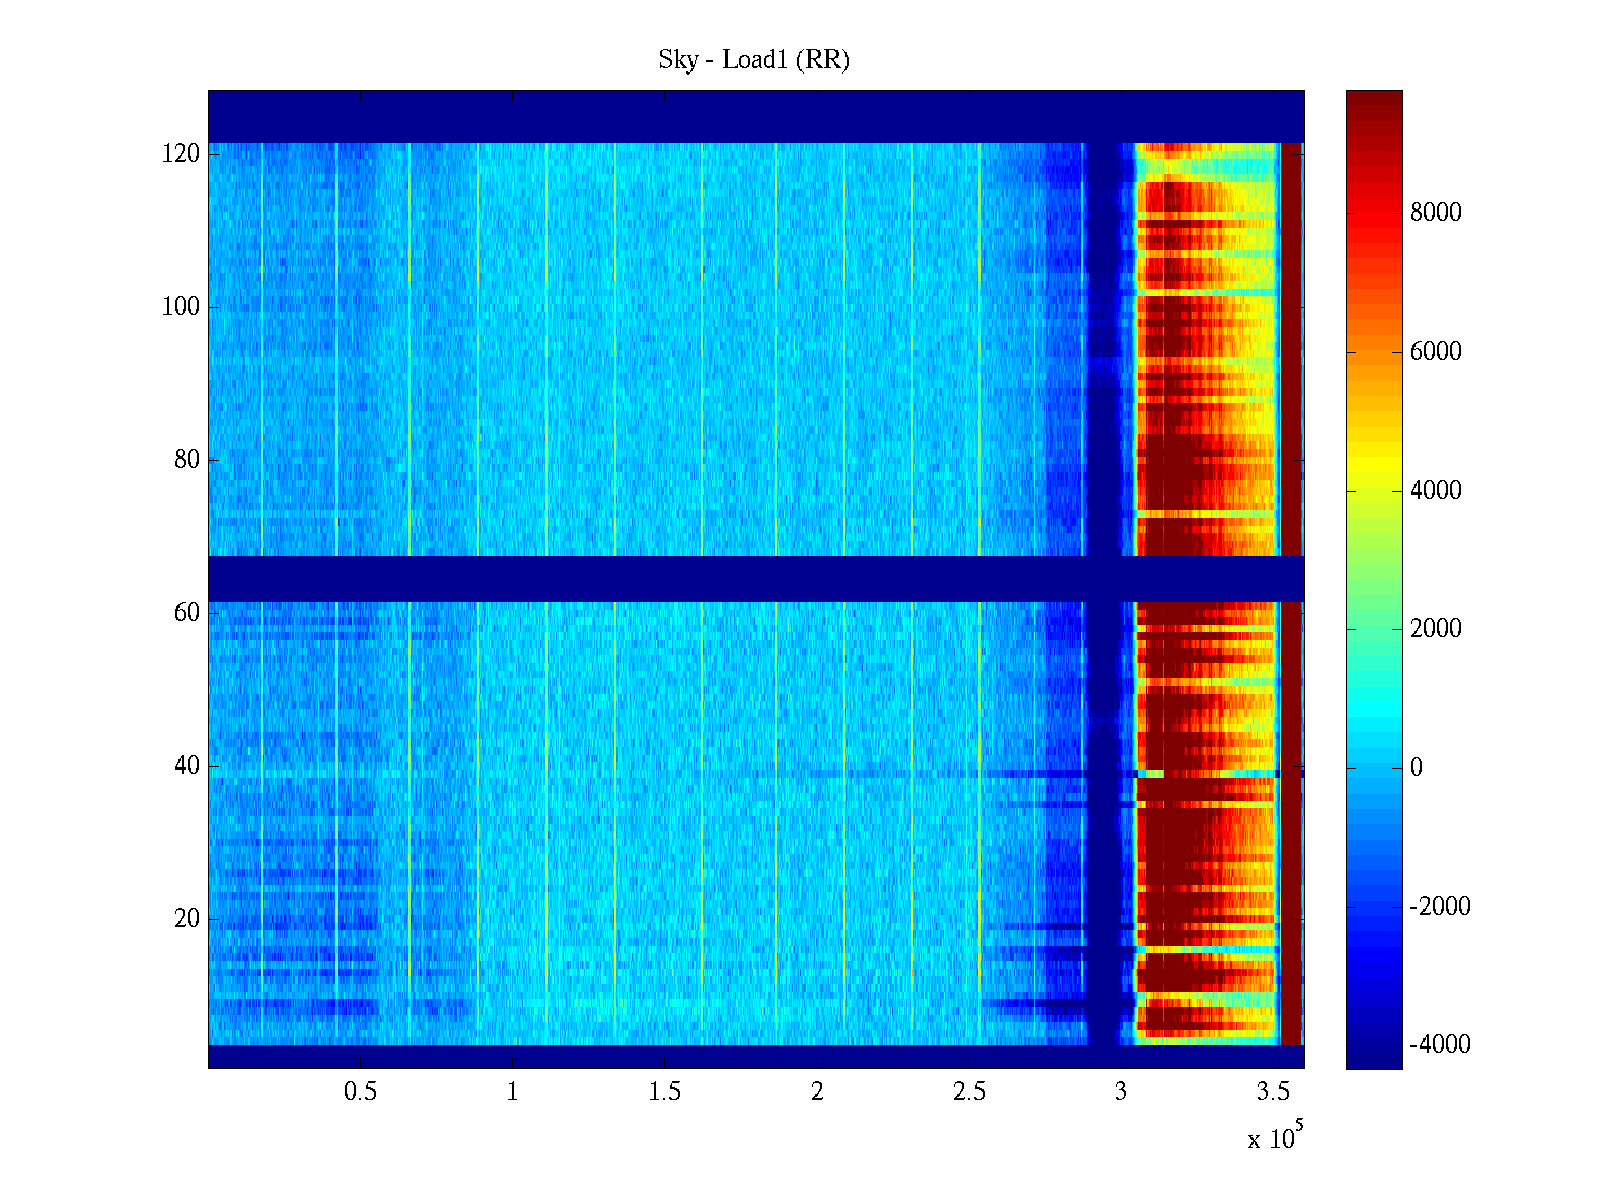
Task: Click the plot title "Sky - Load1 (RR)"
Action: tap(754, 60)
